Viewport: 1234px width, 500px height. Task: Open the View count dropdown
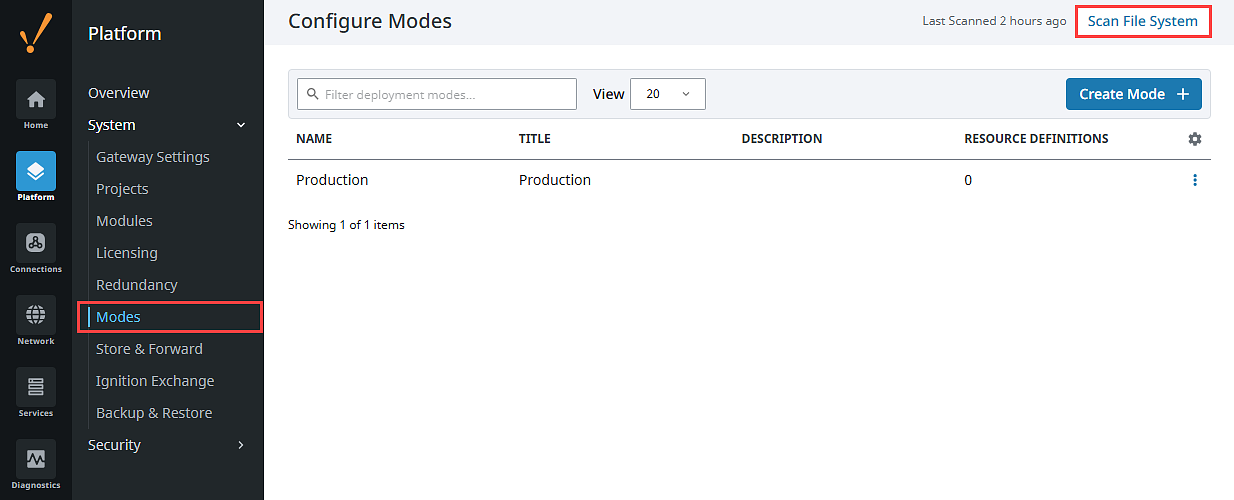click(x=668, y=94)
